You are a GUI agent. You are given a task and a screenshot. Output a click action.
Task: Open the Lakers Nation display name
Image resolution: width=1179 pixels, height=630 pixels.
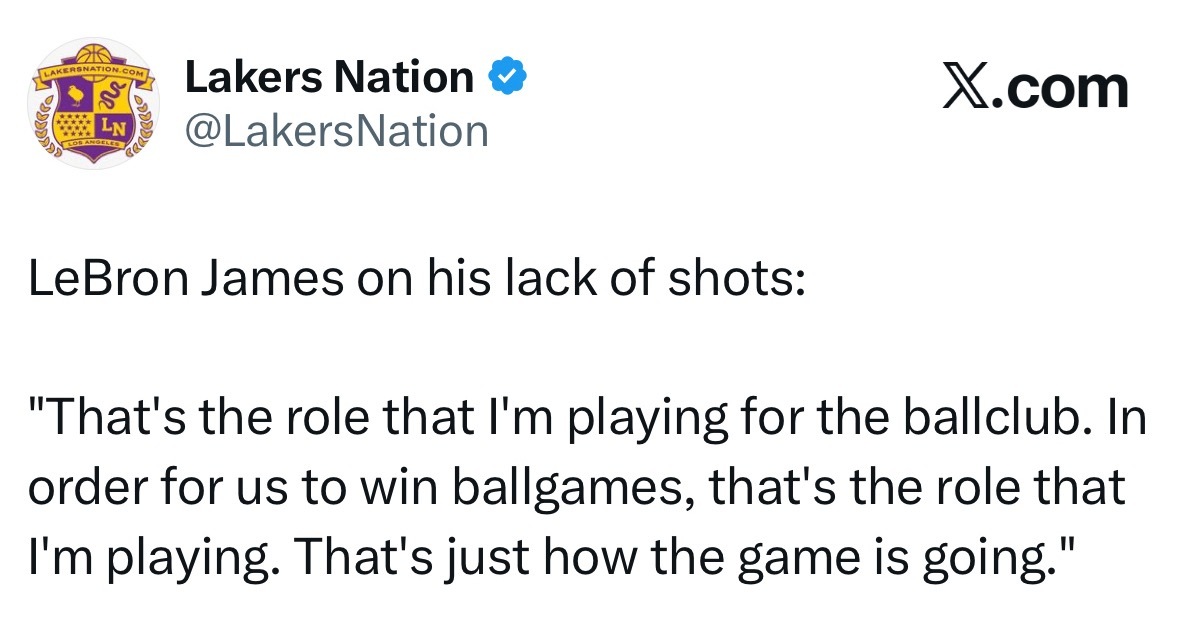pos(329,78)
